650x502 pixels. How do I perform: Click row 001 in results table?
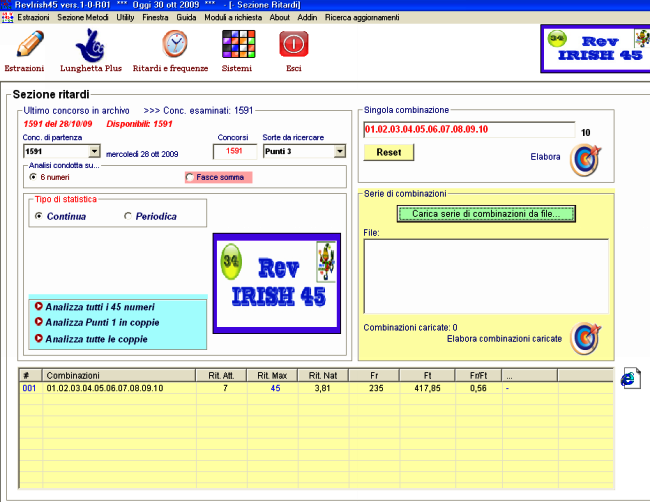[316, 388]
